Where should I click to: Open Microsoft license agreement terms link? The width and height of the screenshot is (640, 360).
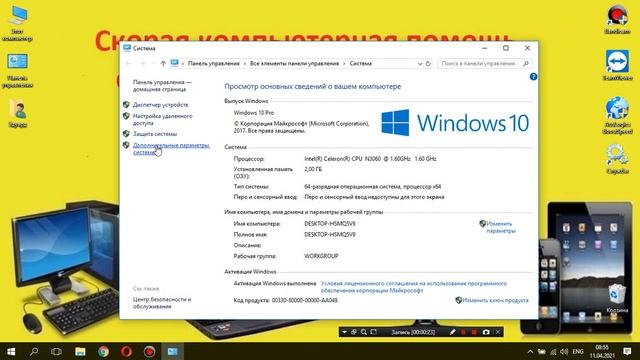click(413, 287)
